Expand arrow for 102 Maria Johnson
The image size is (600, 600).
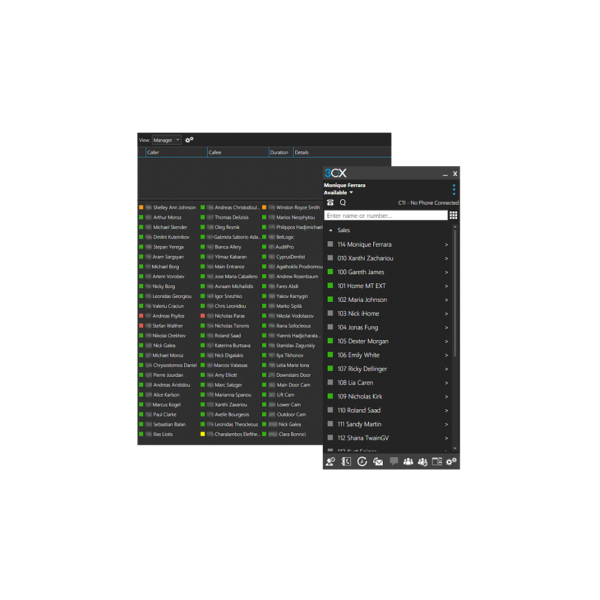click(x=446, y=300)
